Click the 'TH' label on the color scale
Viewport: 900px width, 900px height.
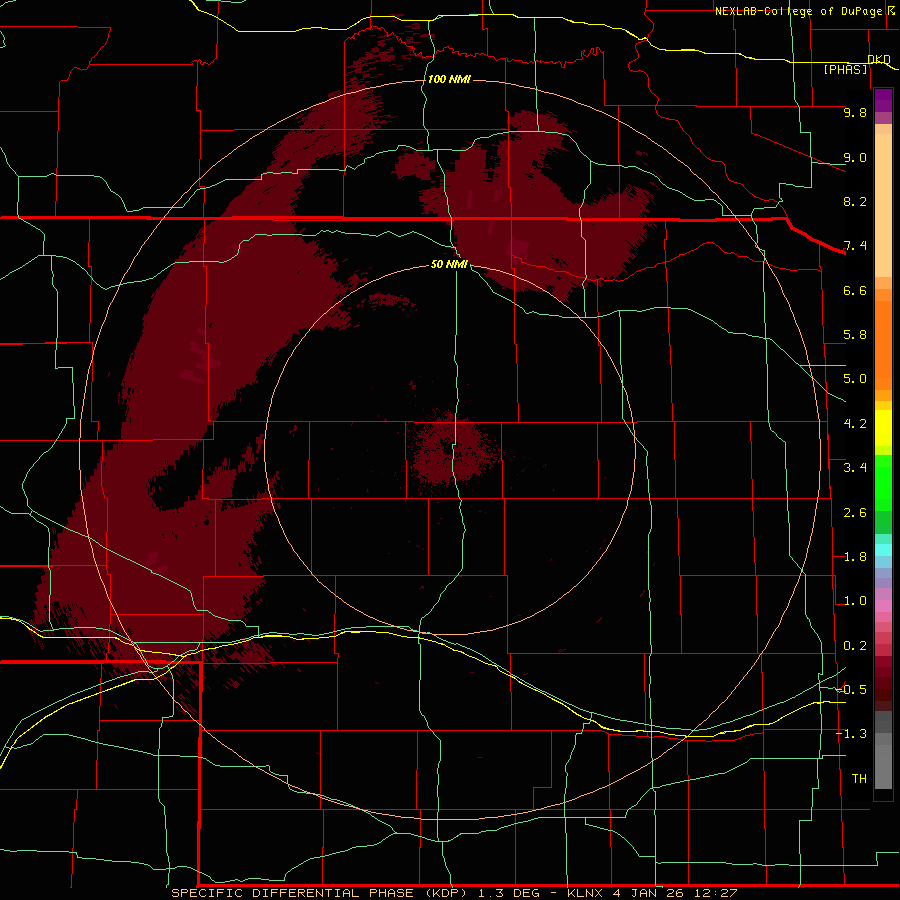point(859,778)
